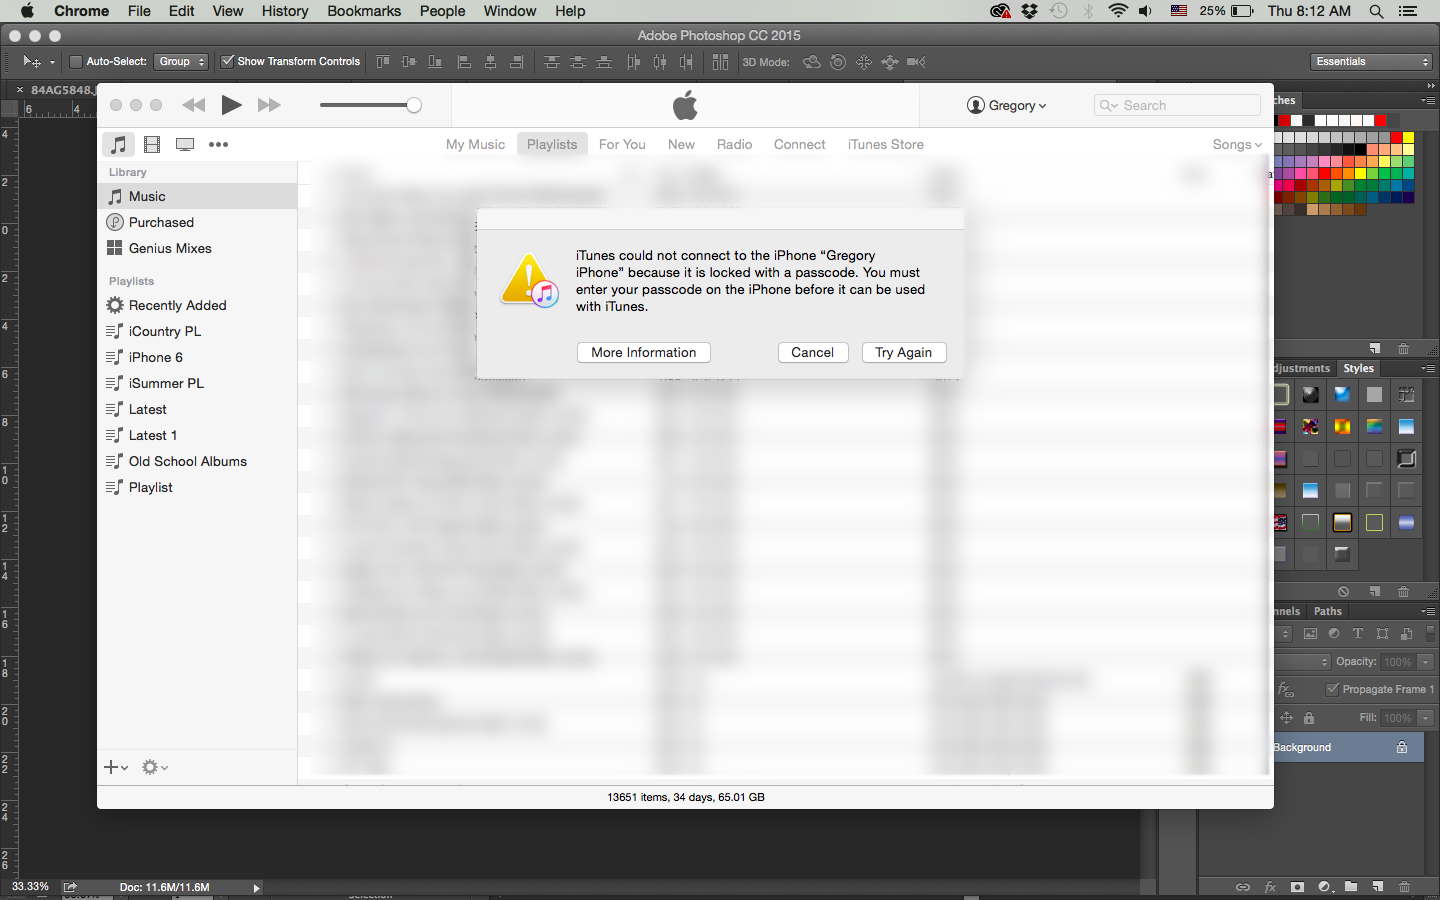Select Purchased in the sidebar
The height and width of the screenshot is (900, 1440).
pyautogui.click(x=197, y=222)
